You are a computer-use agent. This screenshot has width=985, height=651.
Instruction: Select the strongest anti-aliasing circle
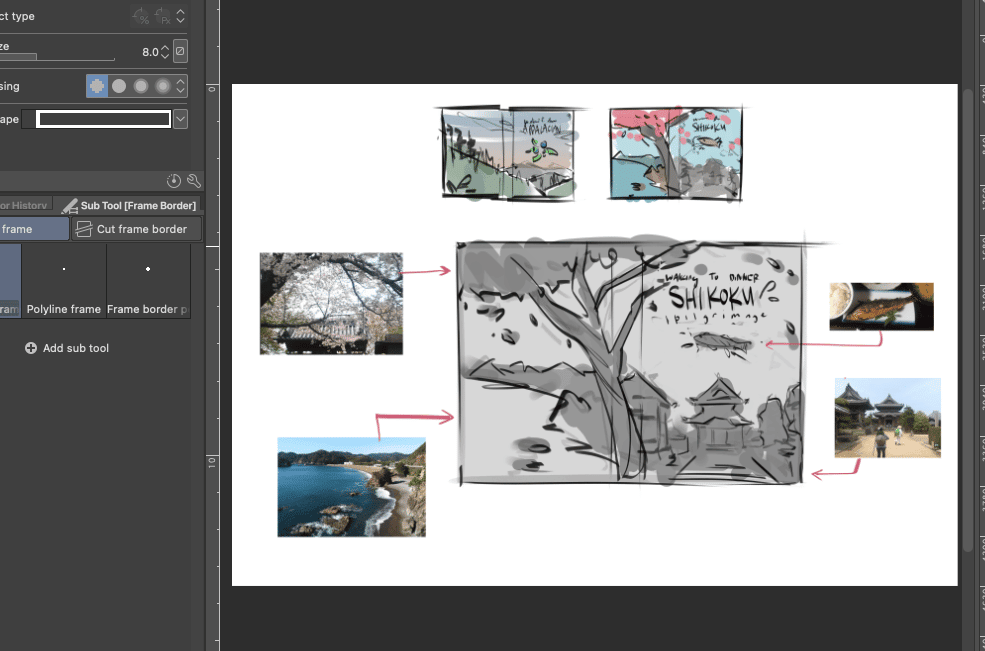pos(162,86)
